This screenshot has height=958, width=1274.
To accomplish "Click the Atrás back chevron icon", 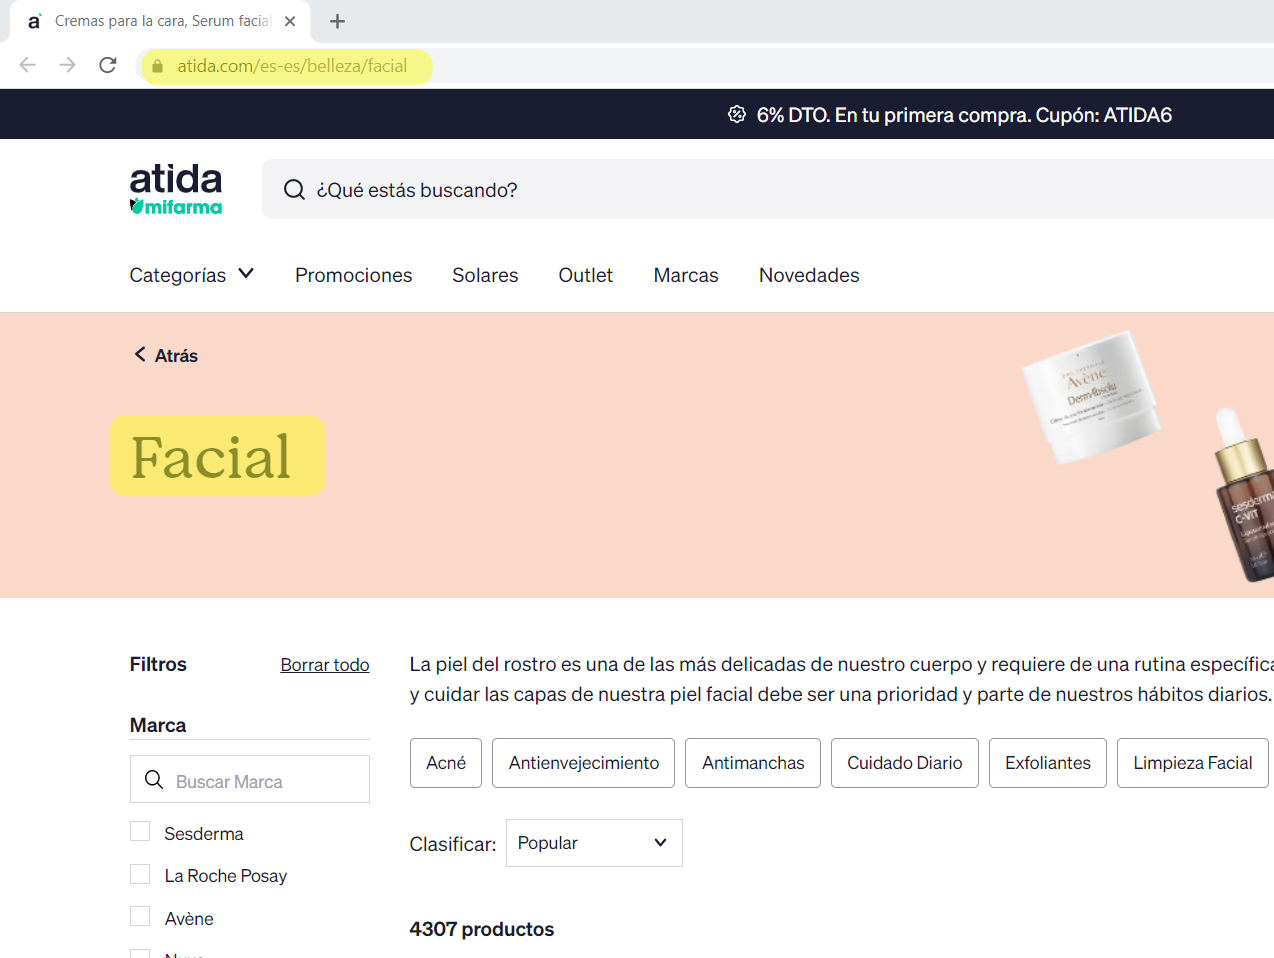I will click(x=140, y=354).
